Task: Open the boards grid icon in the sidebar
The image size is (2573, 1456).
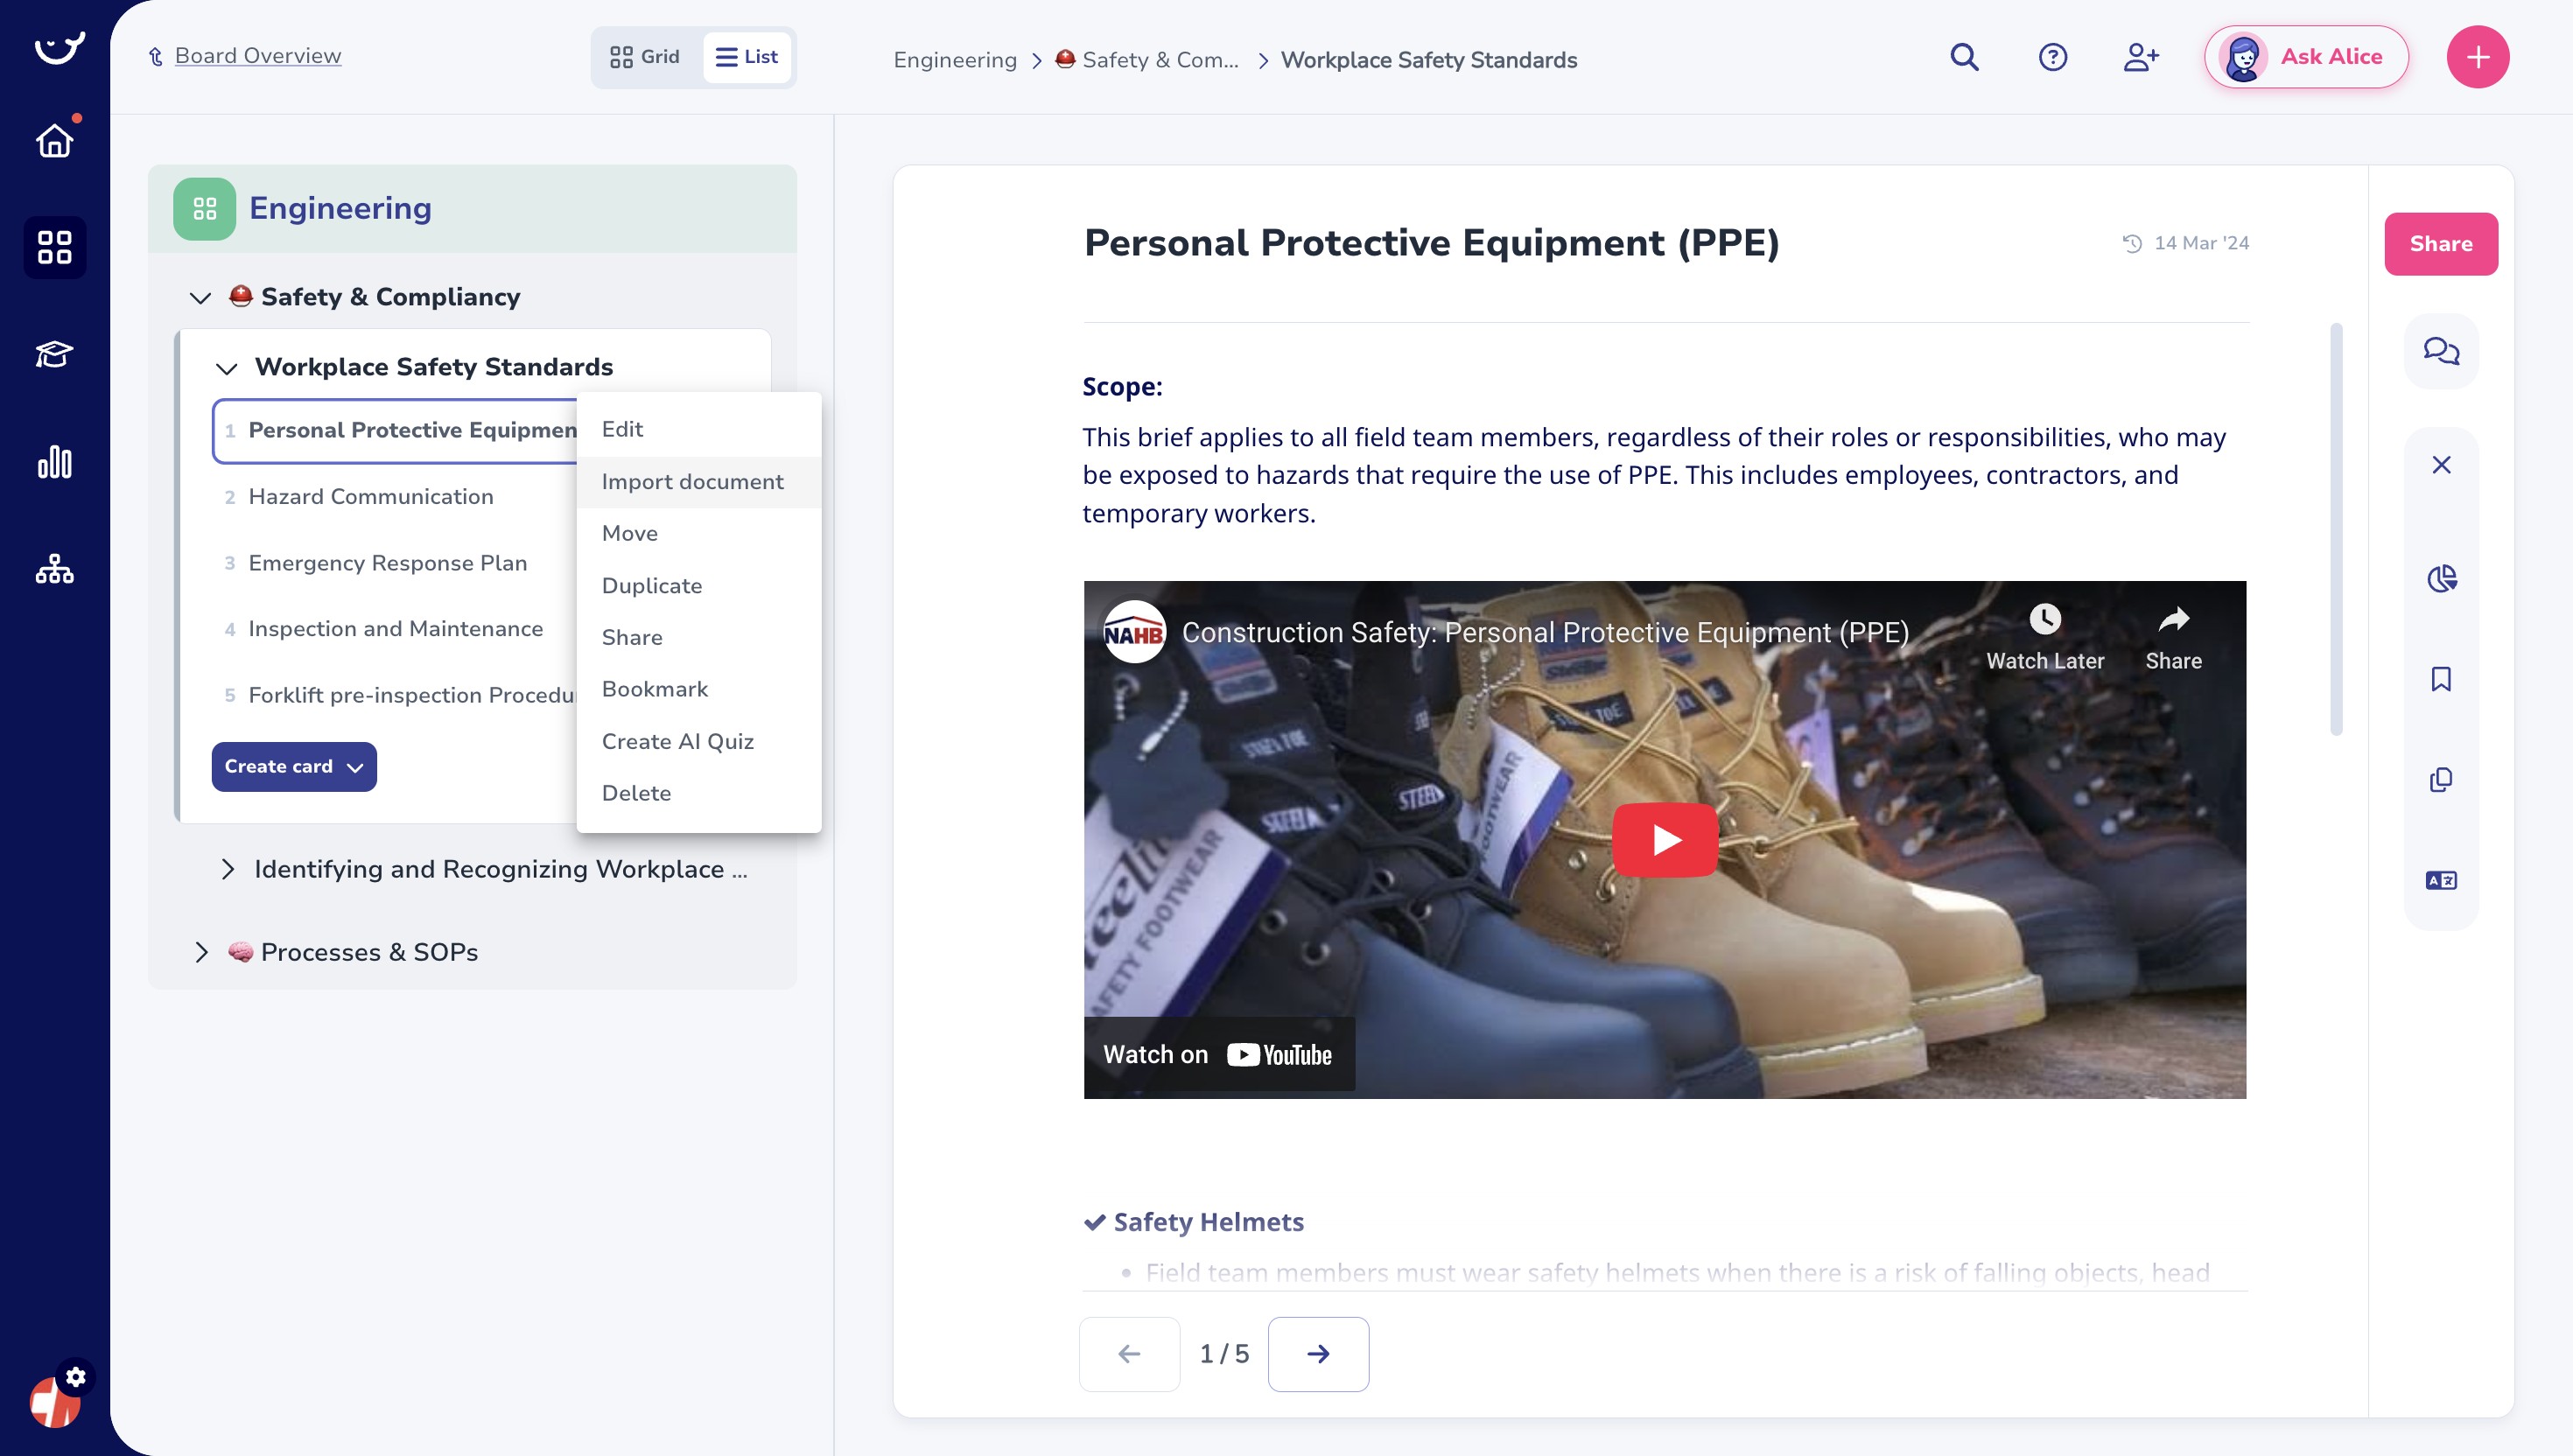Action: point(54,247)
